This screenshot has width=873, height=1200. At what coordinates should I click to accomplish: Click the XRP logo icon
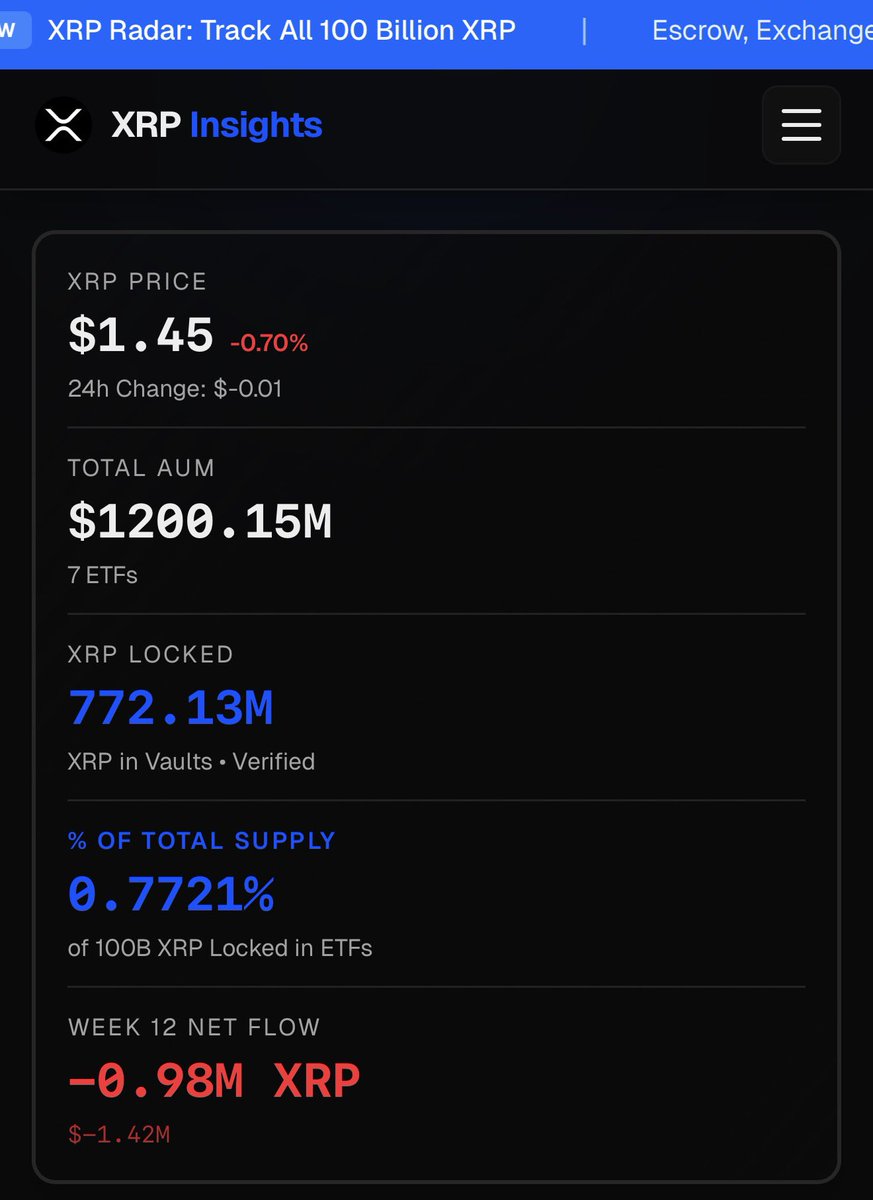pyautogui.click(x=63, y=125)
